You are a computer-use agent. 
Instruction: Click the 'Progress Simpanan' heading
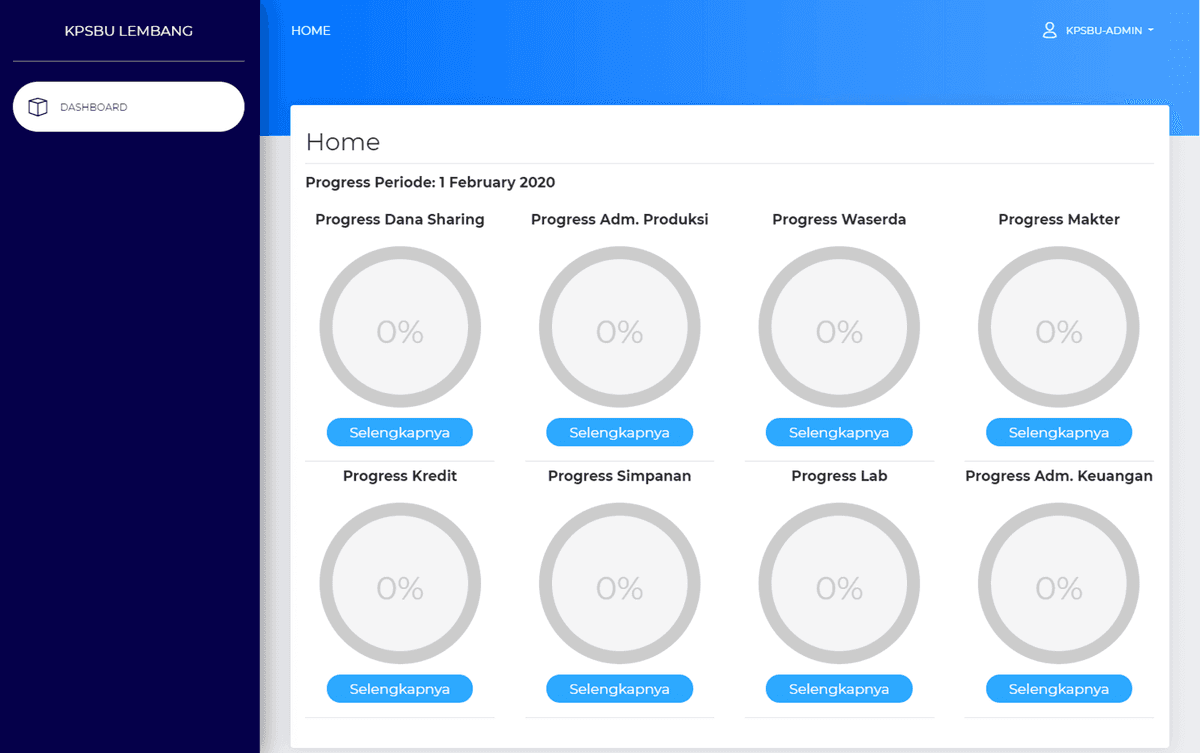(620, 476)
